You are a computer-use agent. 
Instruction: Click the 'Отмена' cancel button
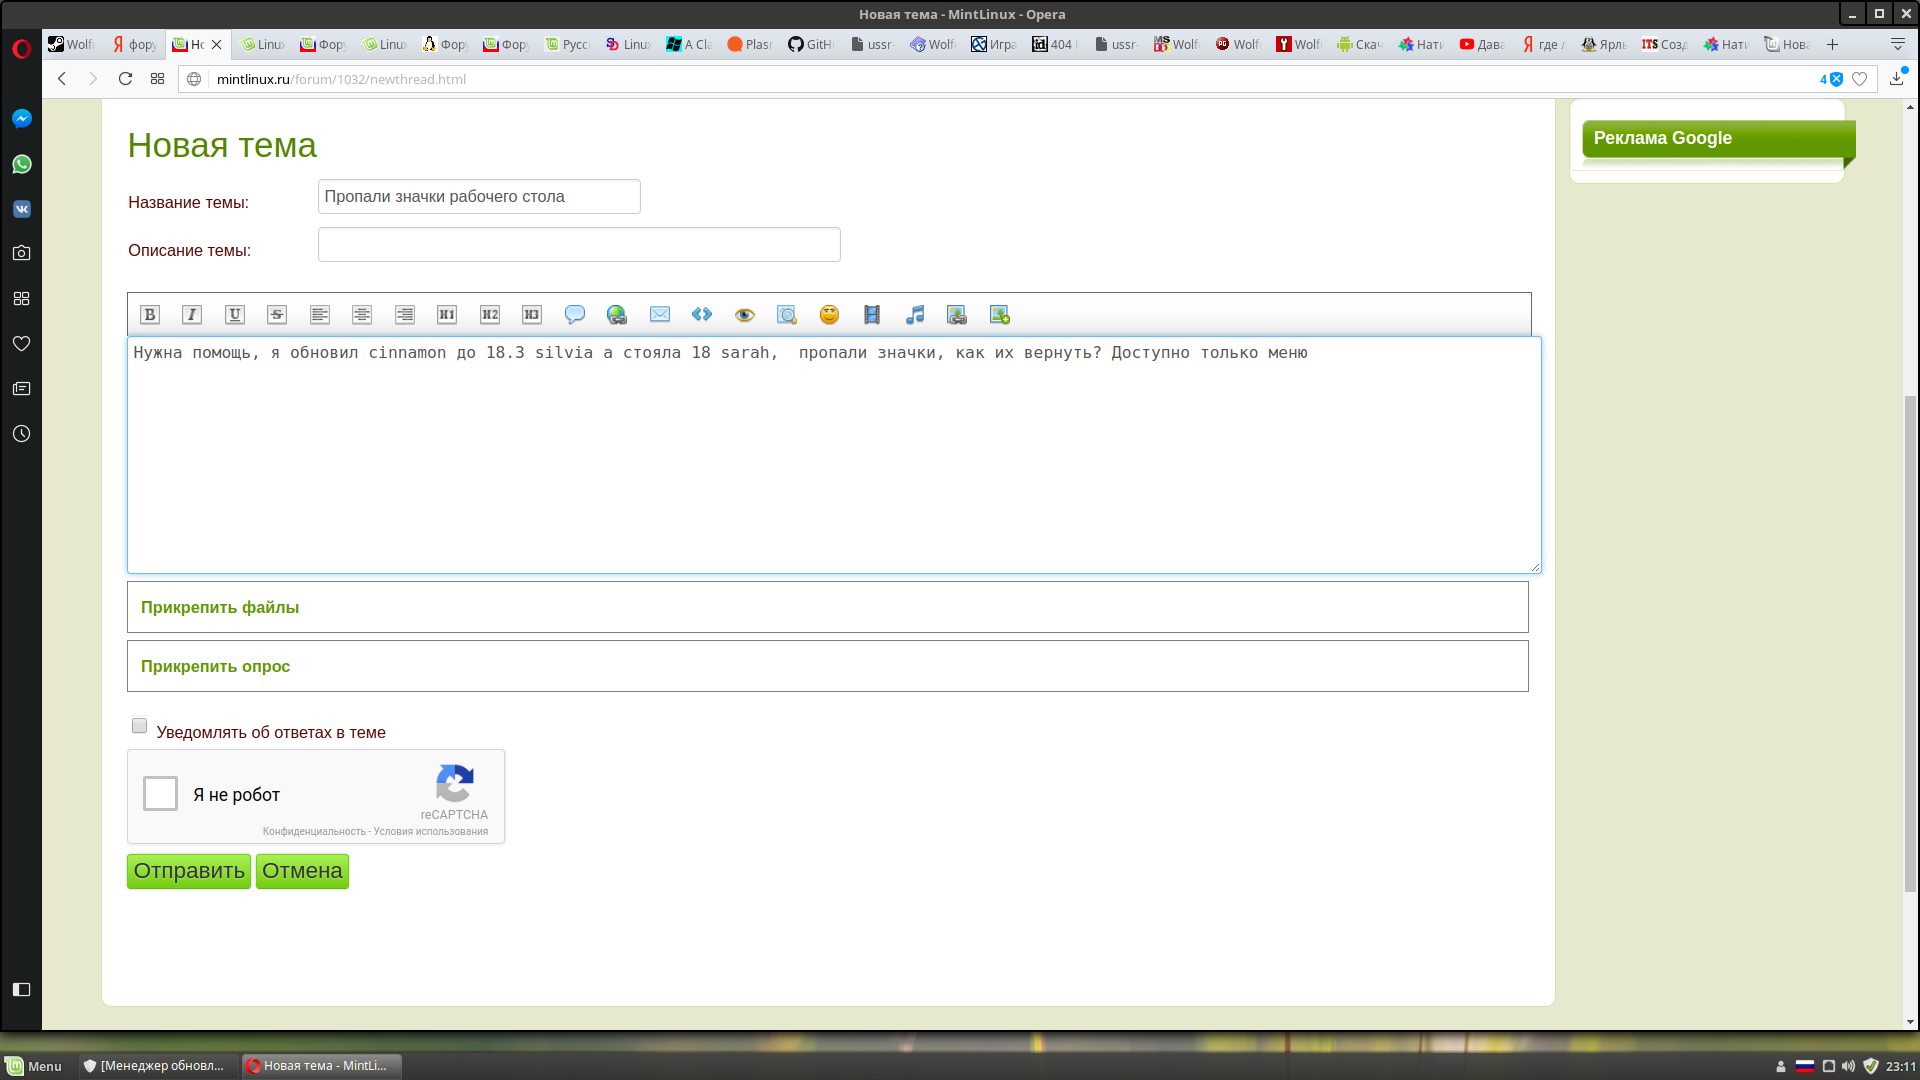pyautogui.click(x=302, y=871)
